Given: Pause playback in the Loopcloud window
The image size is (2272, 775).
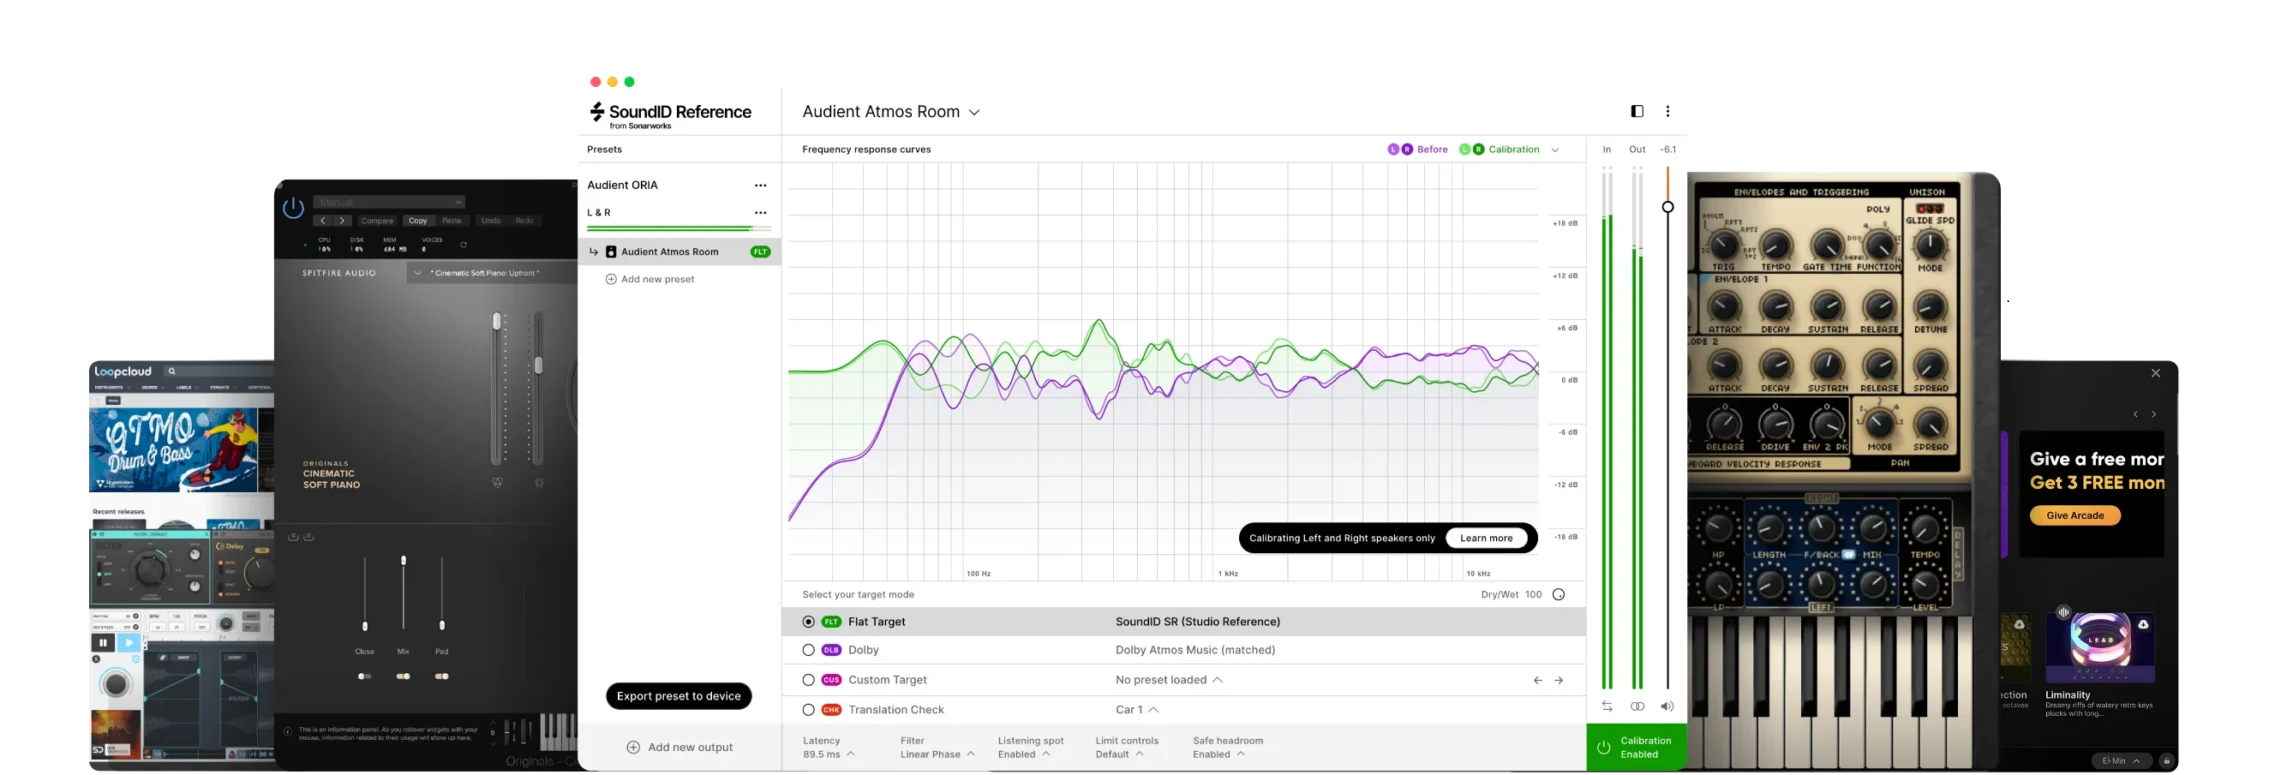Looking at the screenshot, I should click(x=103, y=642).
